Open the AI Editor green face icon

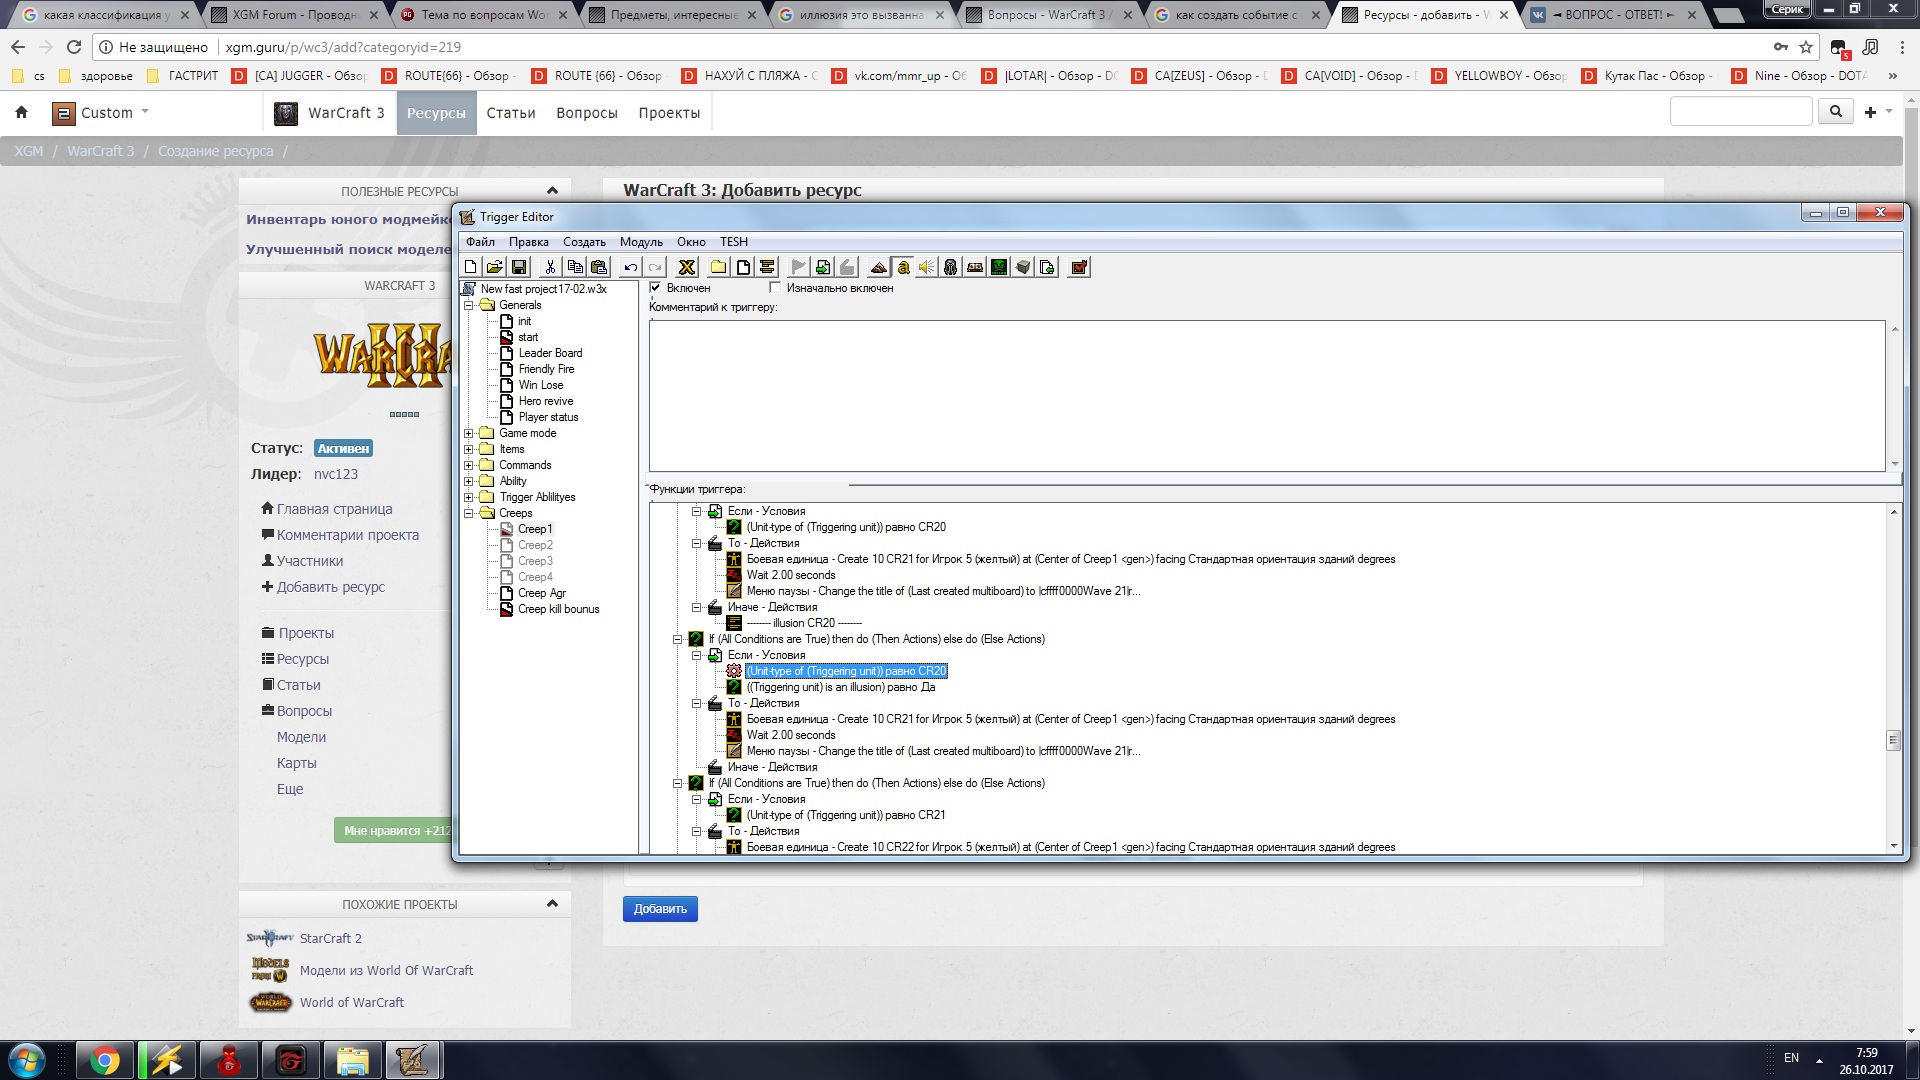click(999, 267)
